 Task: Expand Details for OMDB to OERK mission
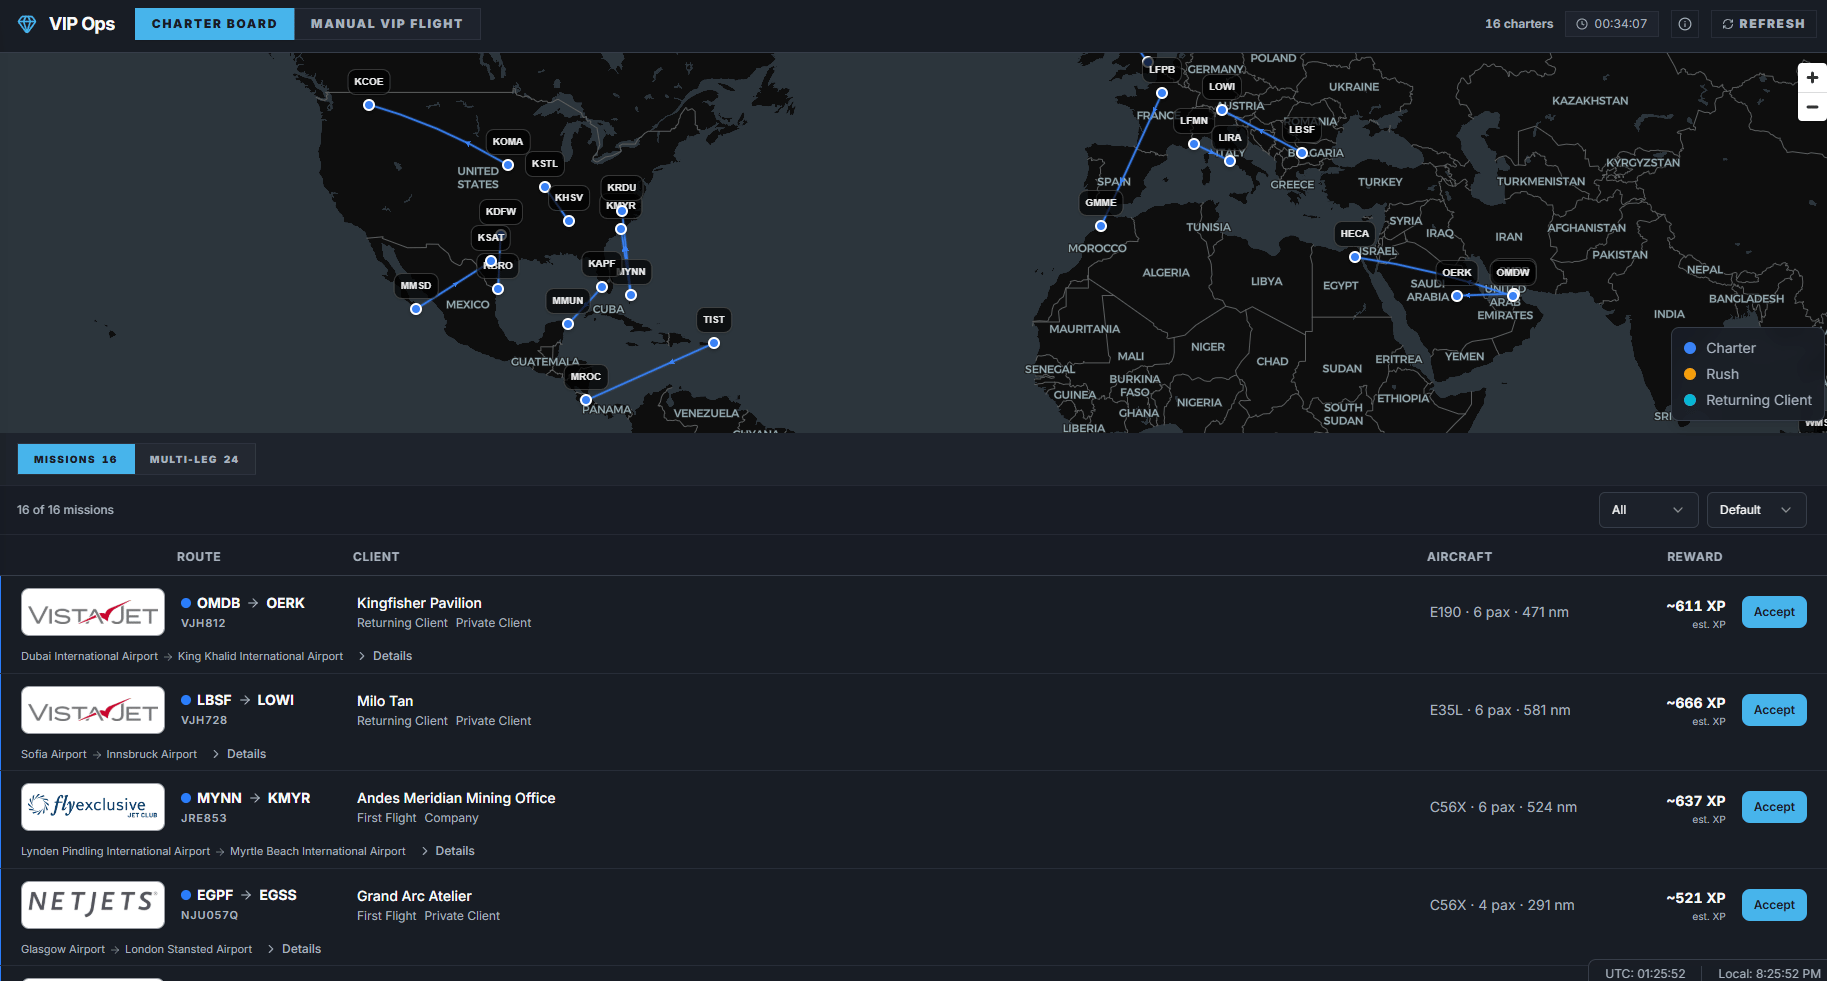385,656
